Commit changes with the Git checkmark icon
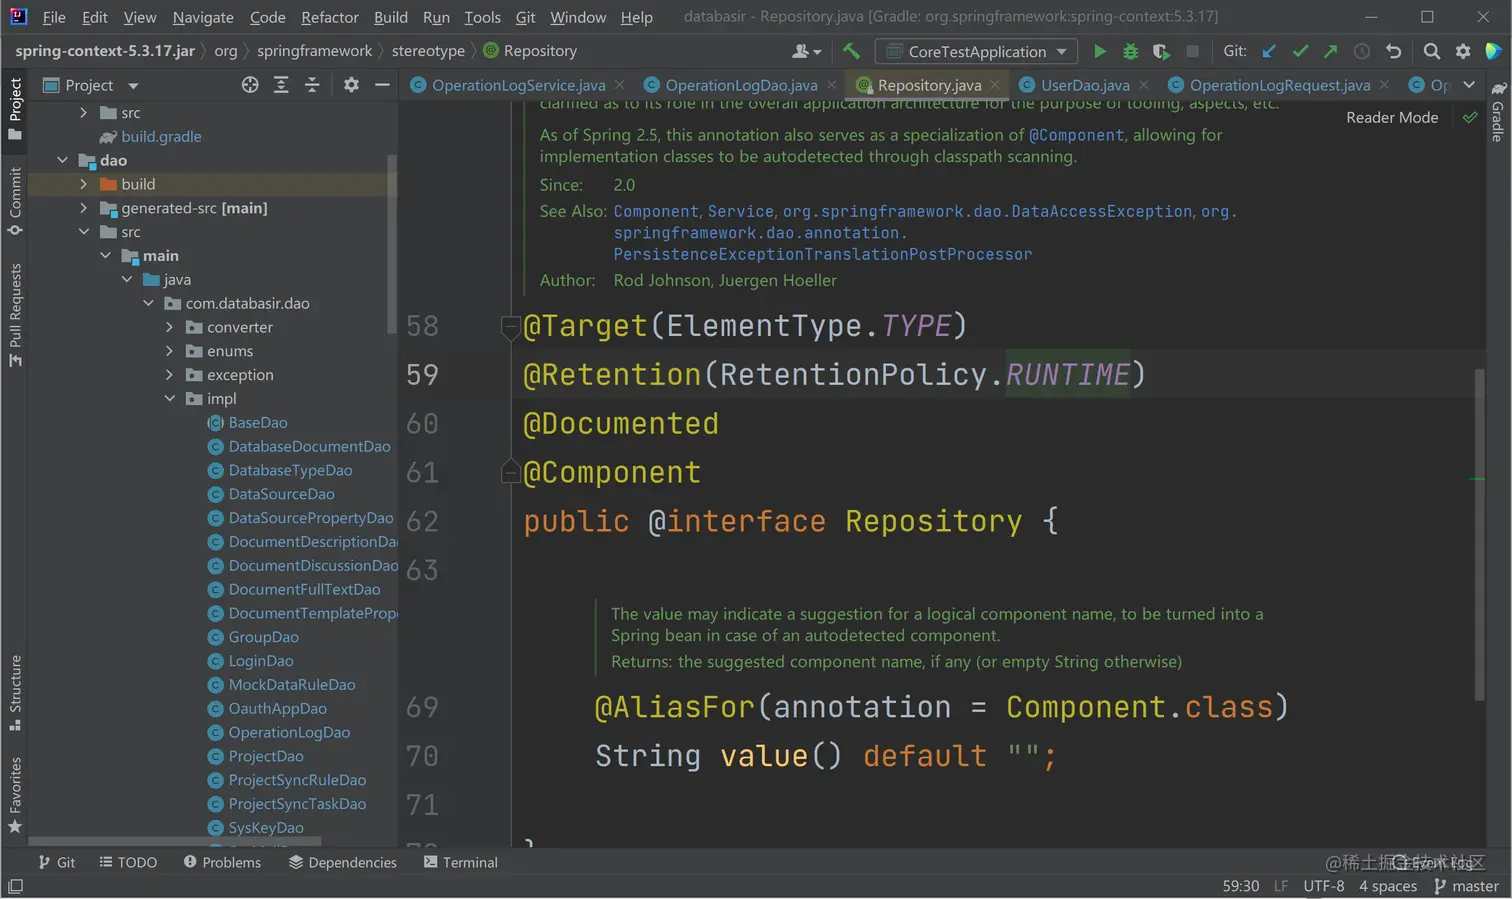 click(1300, 51)
